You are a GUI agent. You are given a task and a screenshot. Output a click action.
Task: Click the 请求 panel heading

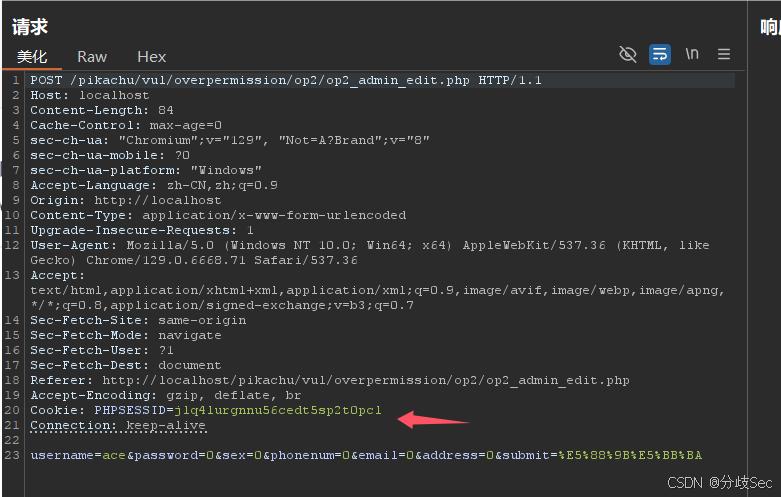(x=30, y=27)
